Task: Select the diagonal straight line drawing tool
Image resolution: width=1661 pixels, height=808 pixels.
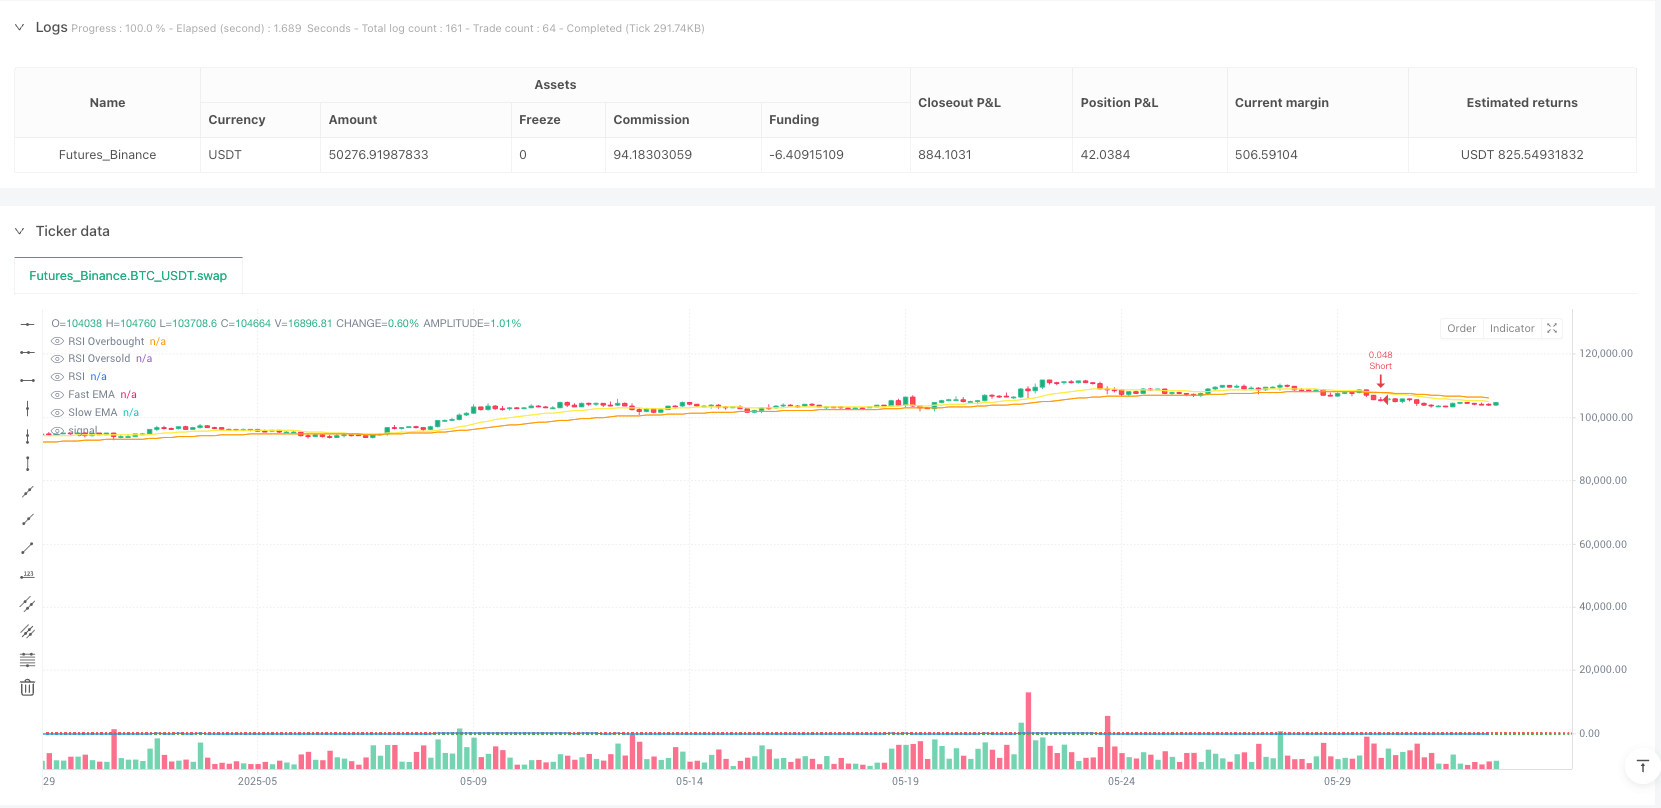Action: (x=28, y=492)
